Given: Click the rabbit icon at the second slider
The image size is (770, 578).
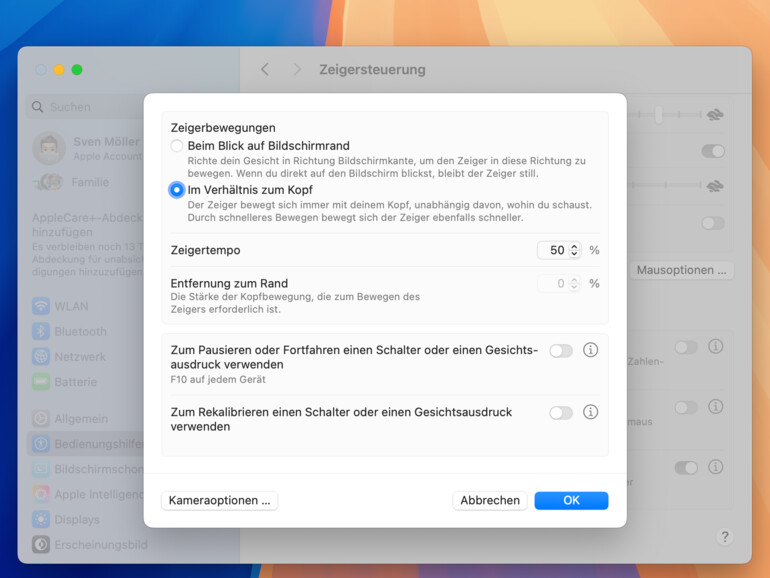Looking at the screenshot, I should (x=715, y=186).
